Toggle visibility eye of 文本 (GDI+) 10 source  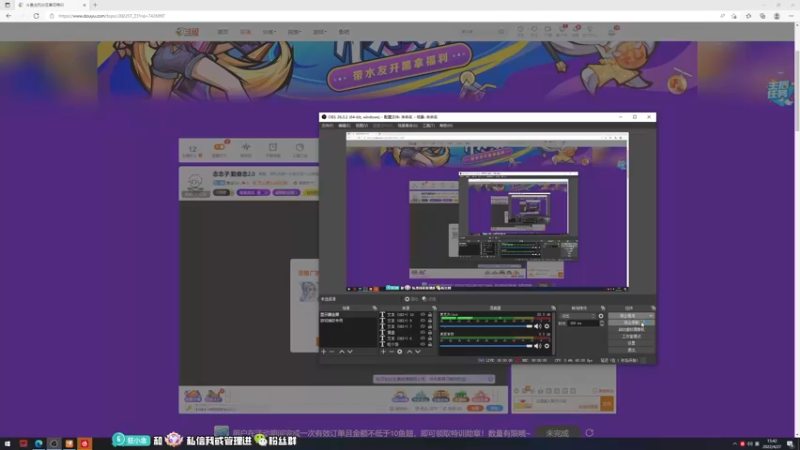(422, 315)
